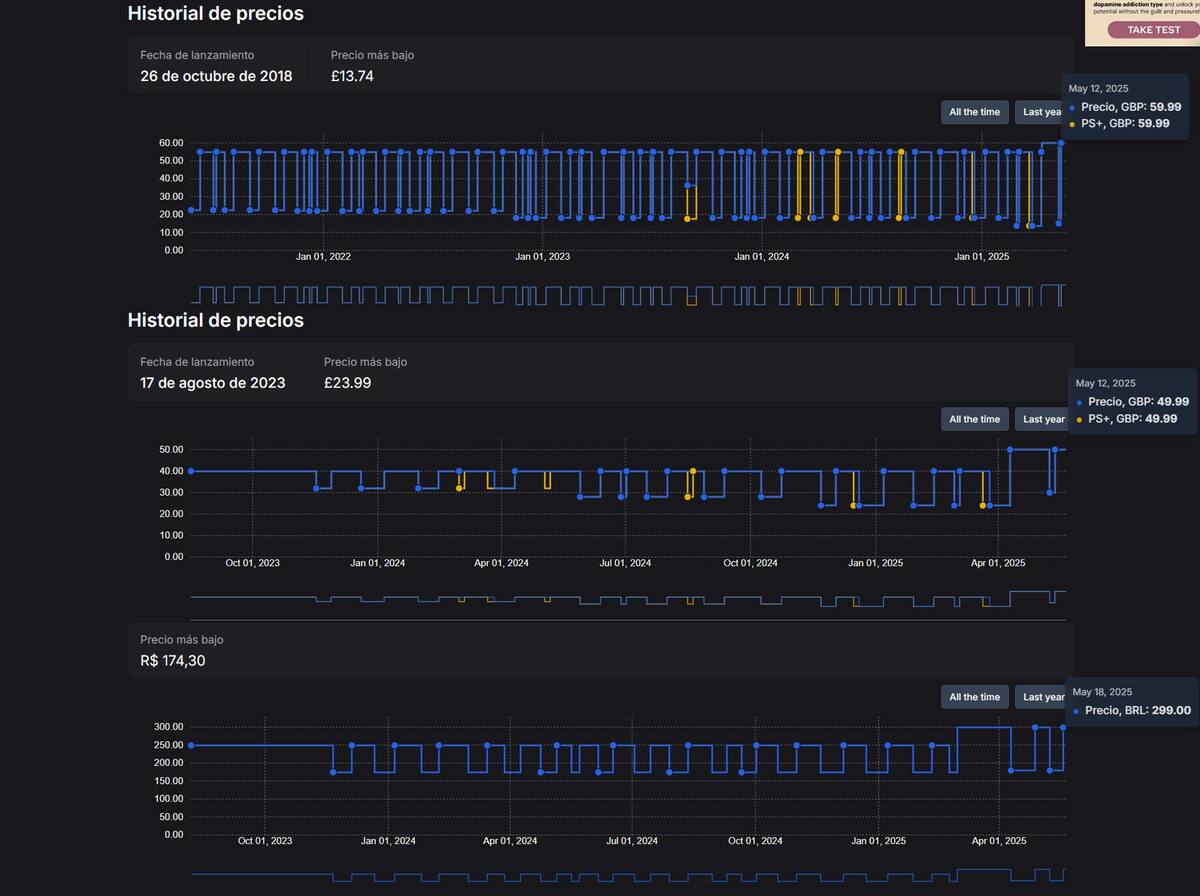
Task: Click the yellow legend dot beside PS+, GBP: 59.99
Action: 1072,124
